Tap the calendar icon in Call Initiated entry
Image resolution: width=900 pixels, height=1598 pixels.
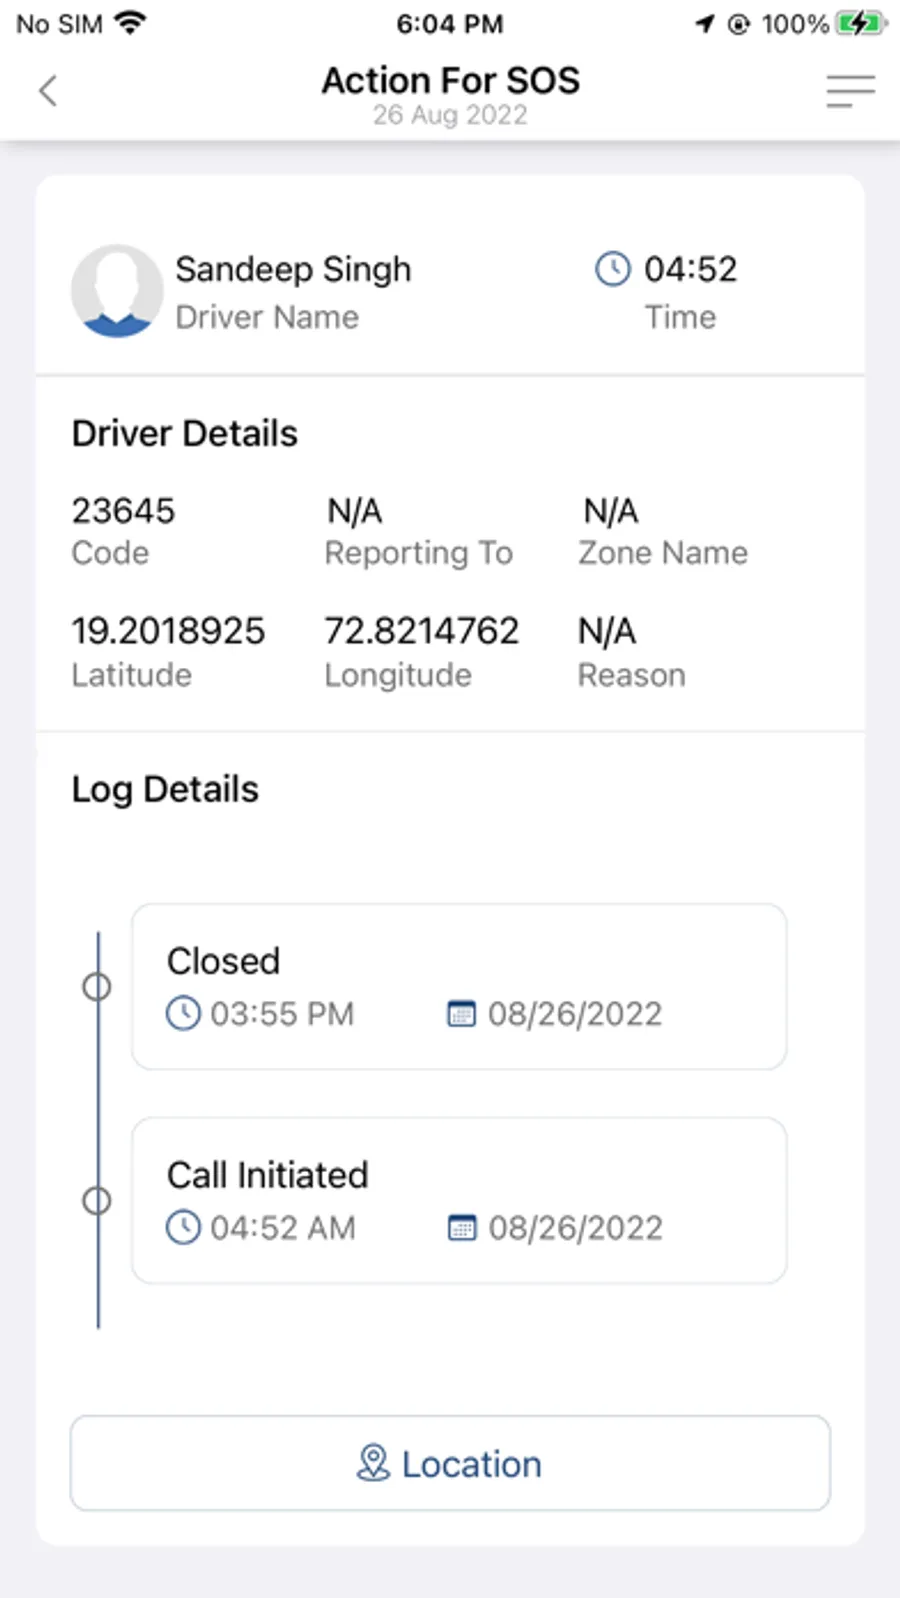(461, 1227)
